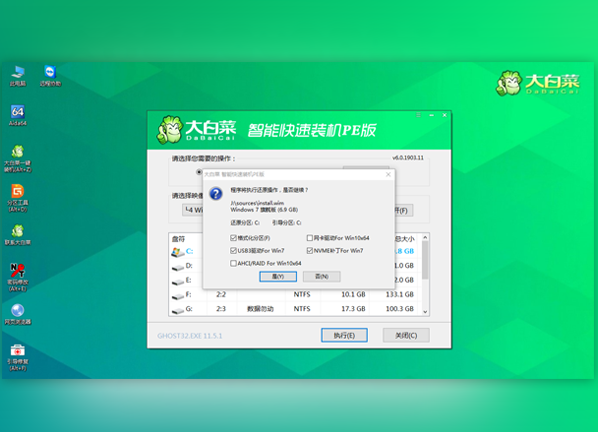Launch the Aida64 desktop shortcut

click(x=18, y=115)
